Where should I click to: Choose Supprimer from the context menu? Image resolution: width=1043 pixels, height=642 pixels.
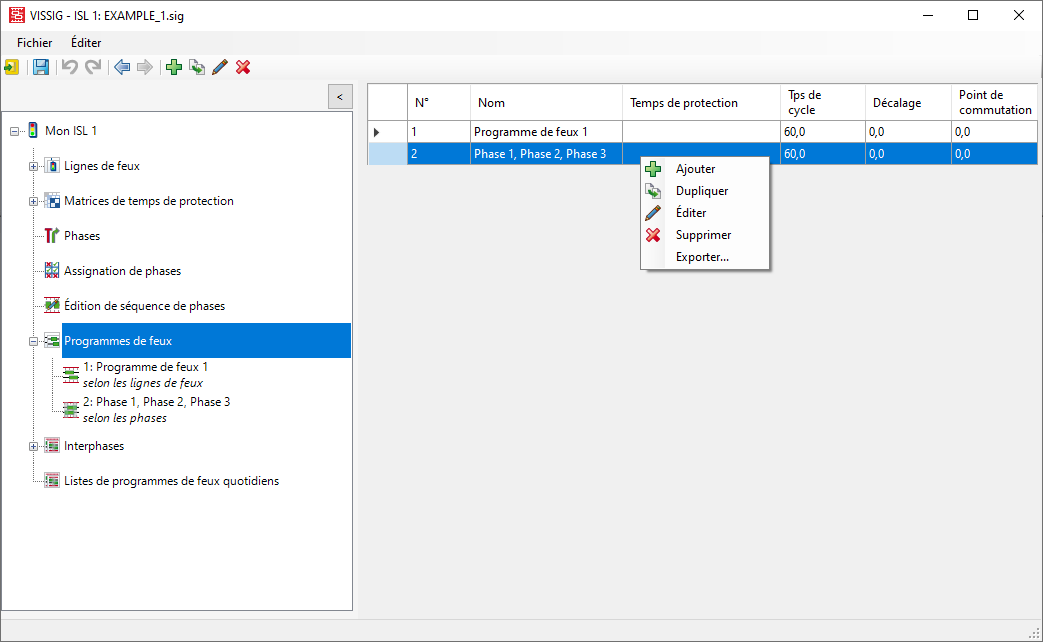(x=703, y=235)
